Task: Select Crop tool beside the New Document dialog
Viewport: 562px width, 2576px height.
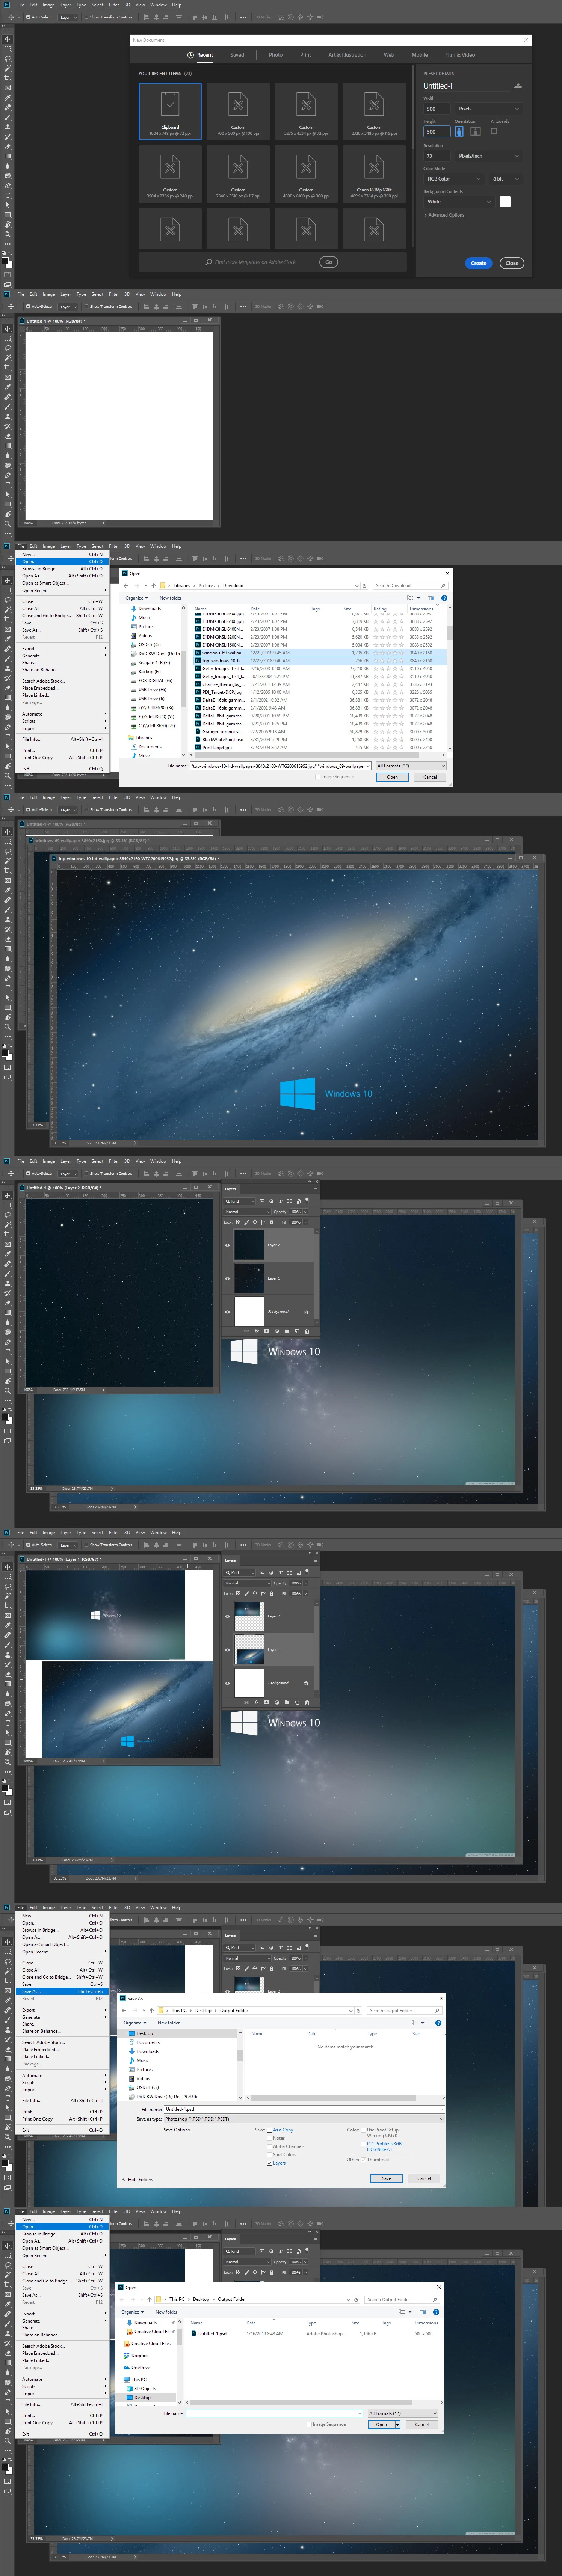Action: [x=8, y=78]
